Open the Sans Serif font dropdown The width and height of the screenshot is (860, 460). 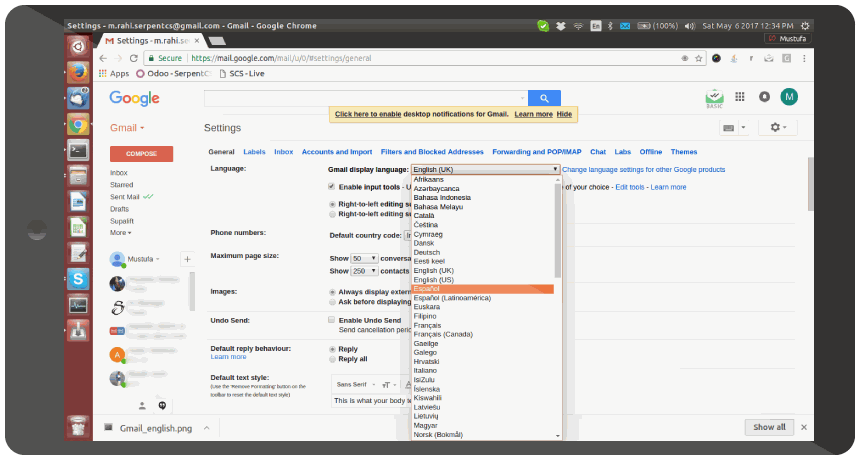pyautogui.click(x=355, y=384)
